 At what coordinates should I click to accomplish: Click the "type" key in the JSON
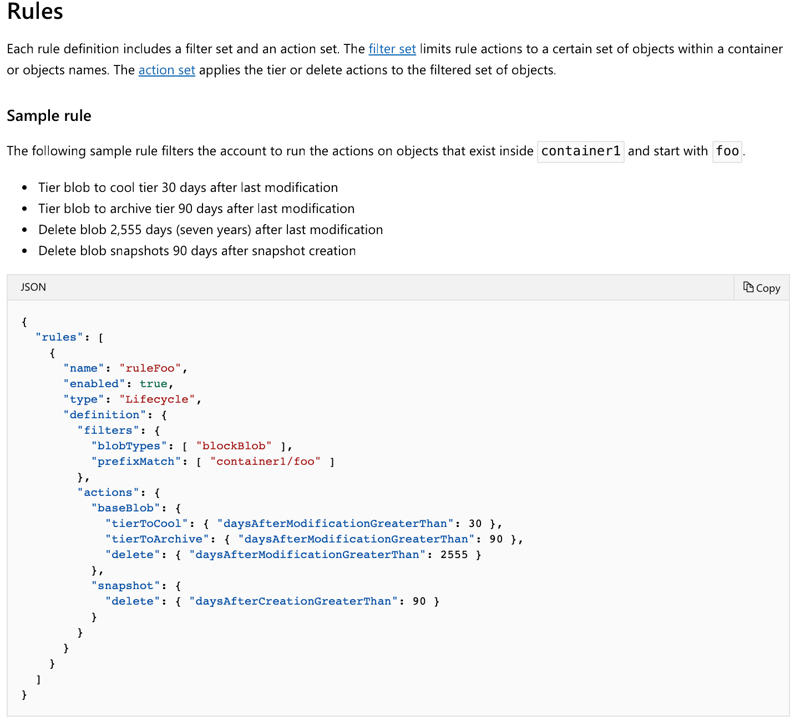84,400
